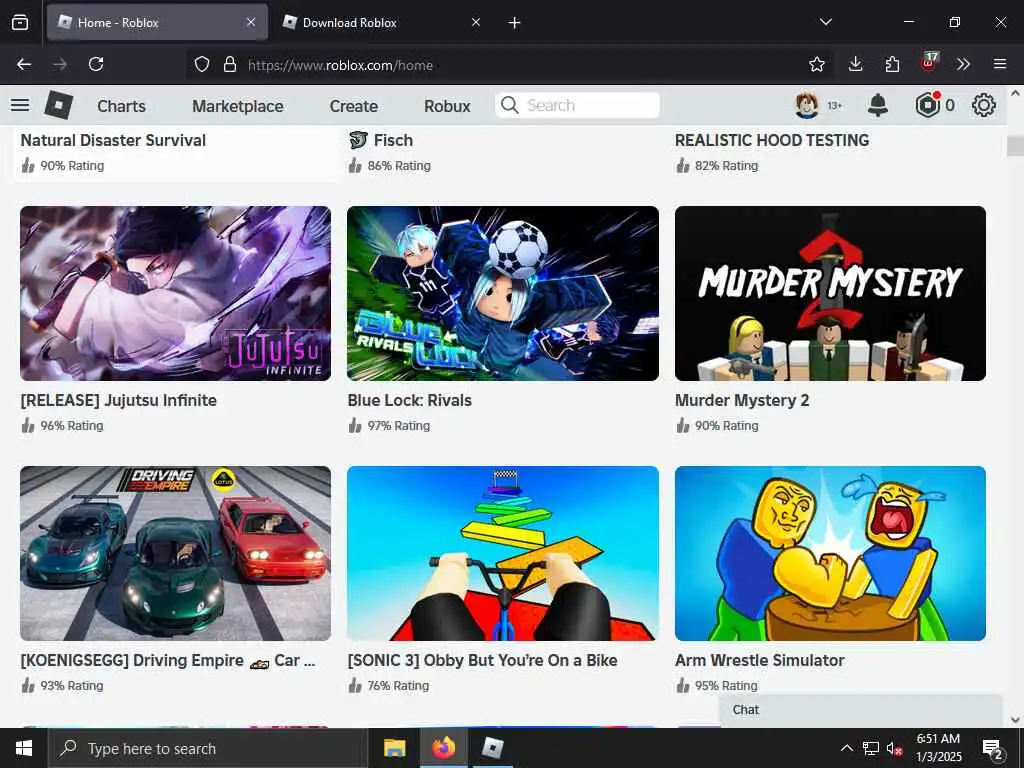Click the tracking protection shield icon
Viewport: 1024px width, 768px height.
pos(202,65)
